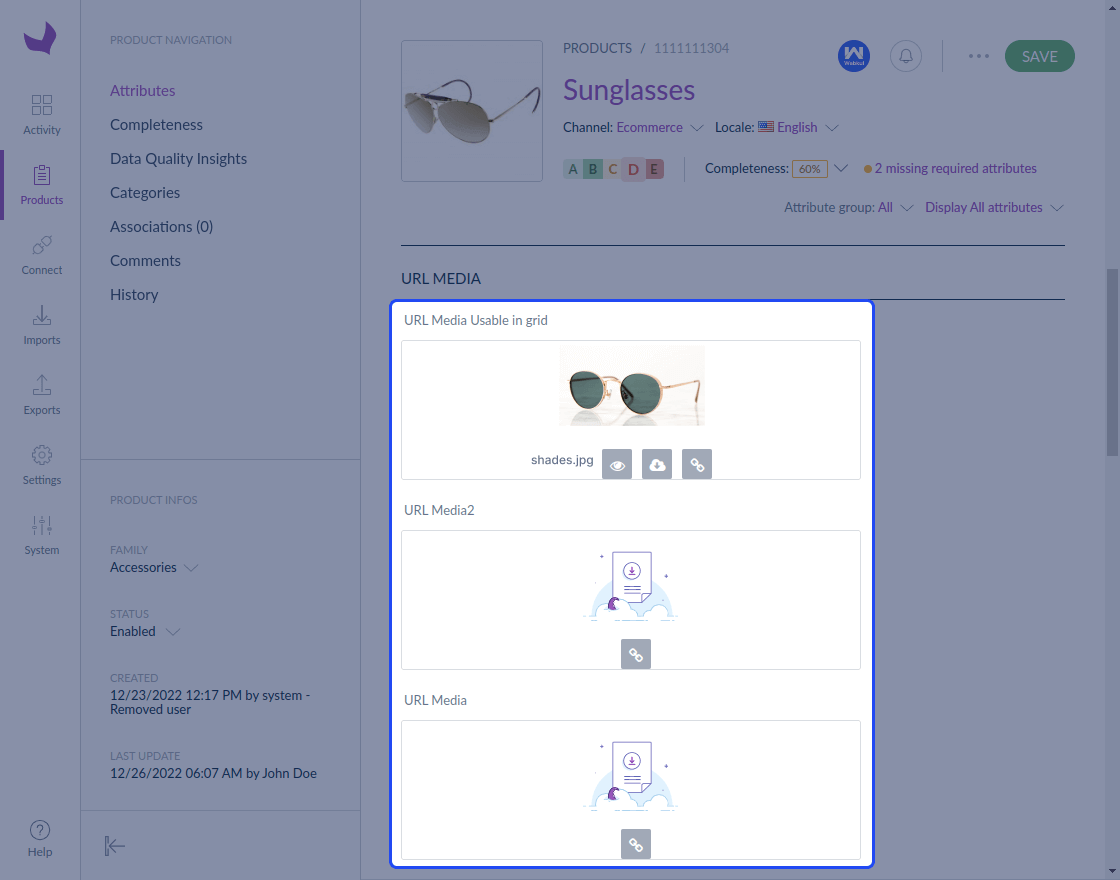The image size is (1120, 880).
Task: Open the Activity dashboard icon
Action: click(41, 105)
